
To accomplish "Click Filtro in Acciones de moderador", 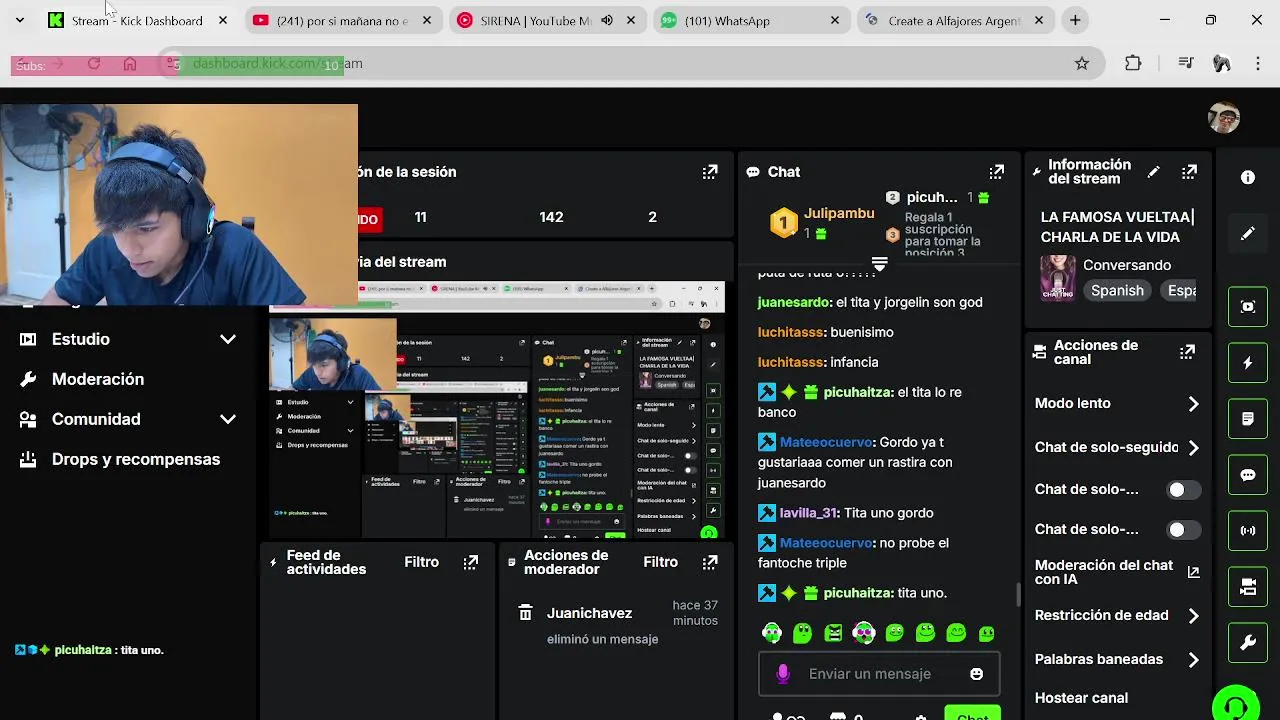I will click(661, 562).
